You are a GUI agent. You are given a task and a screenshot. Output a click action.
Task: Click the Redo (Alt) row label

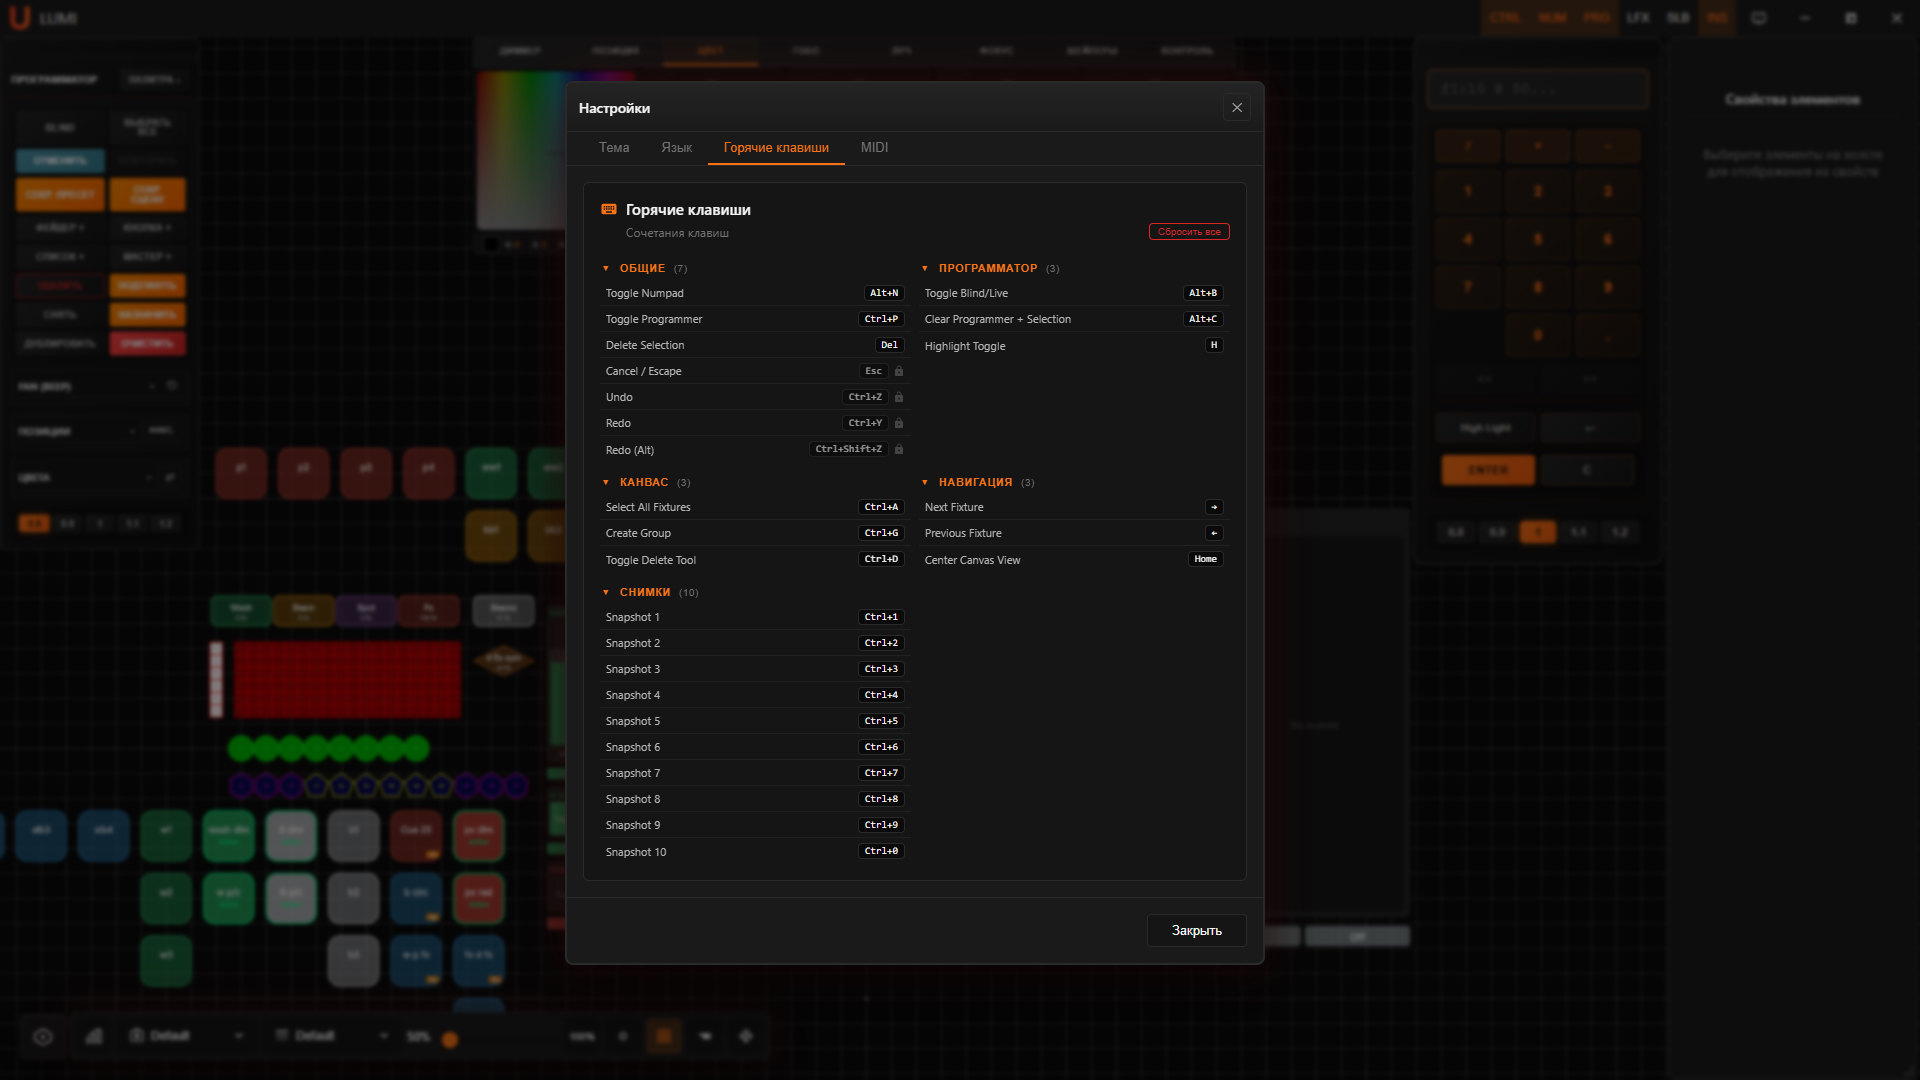[630, 450]
